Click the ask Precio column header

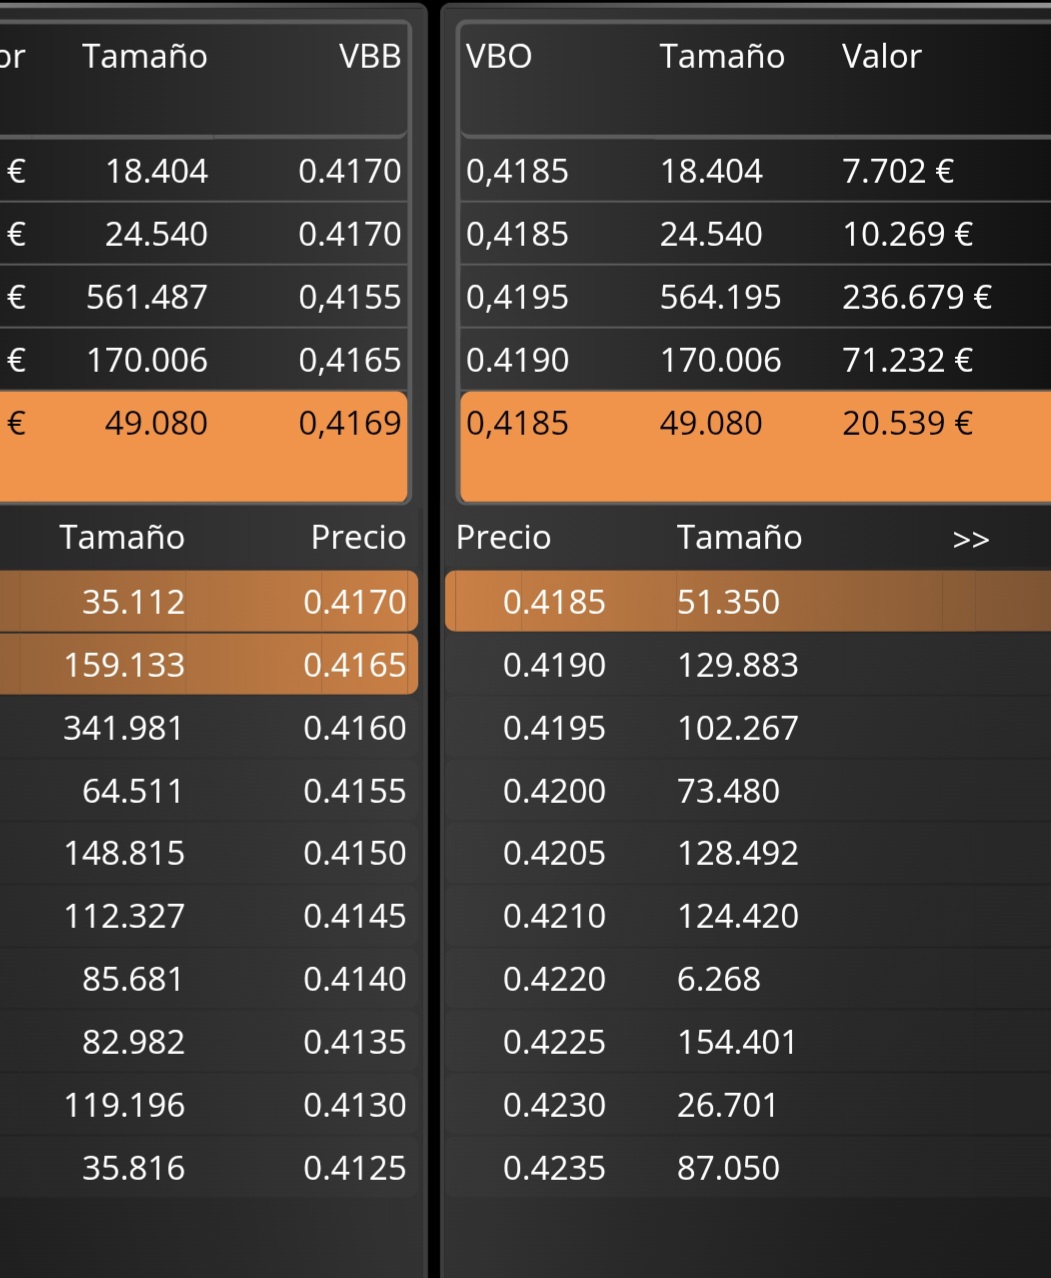click(503, 538)
